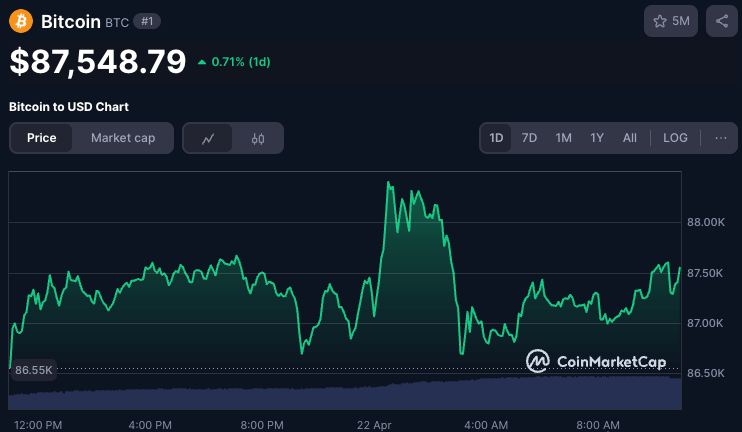This screenshot has width=742, height=432.
Task: Select the Market cap tab
Action: click(x=123, y=138)
